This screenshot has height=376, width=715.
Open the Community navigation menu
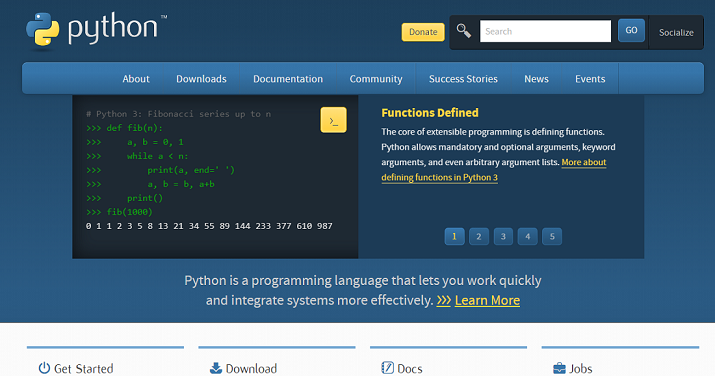click(376, 79)
